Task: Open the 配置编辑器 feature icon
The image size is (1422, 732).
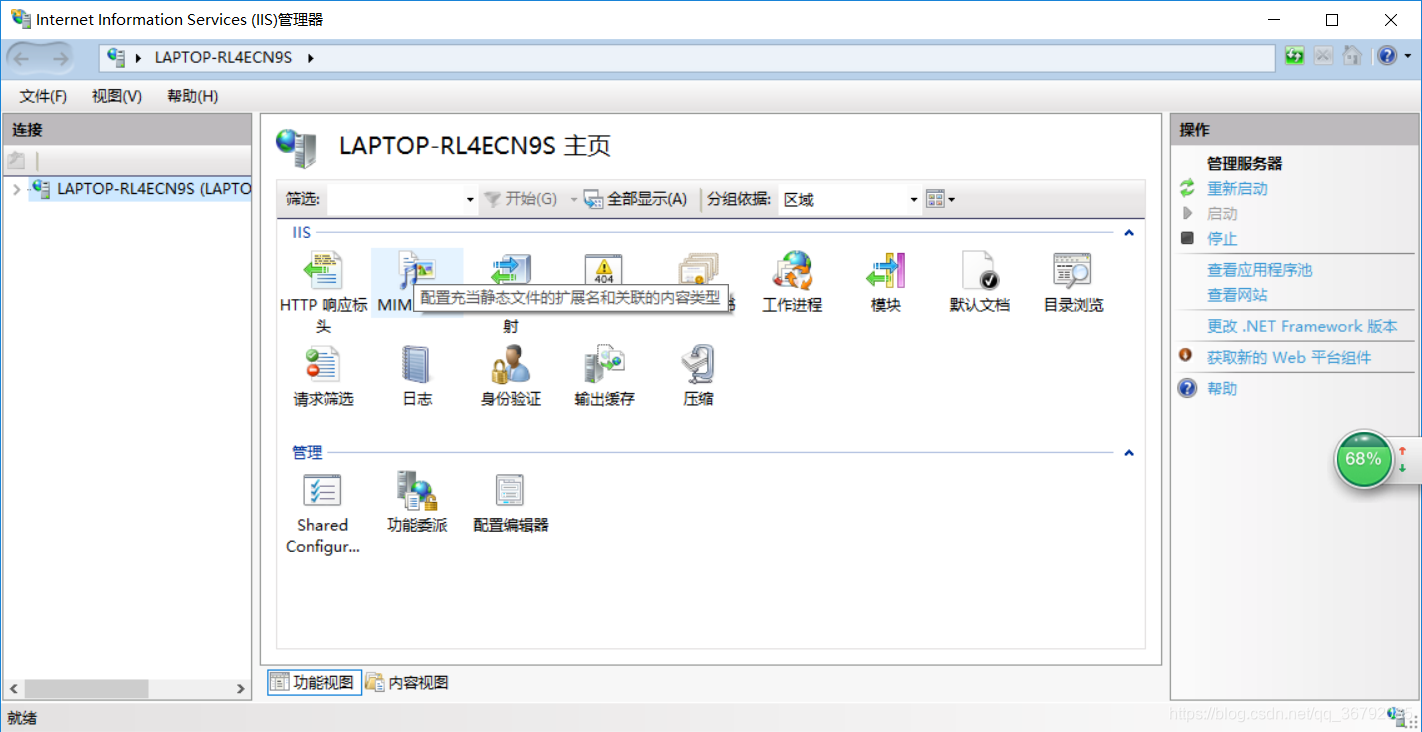Action: point(510,490)
